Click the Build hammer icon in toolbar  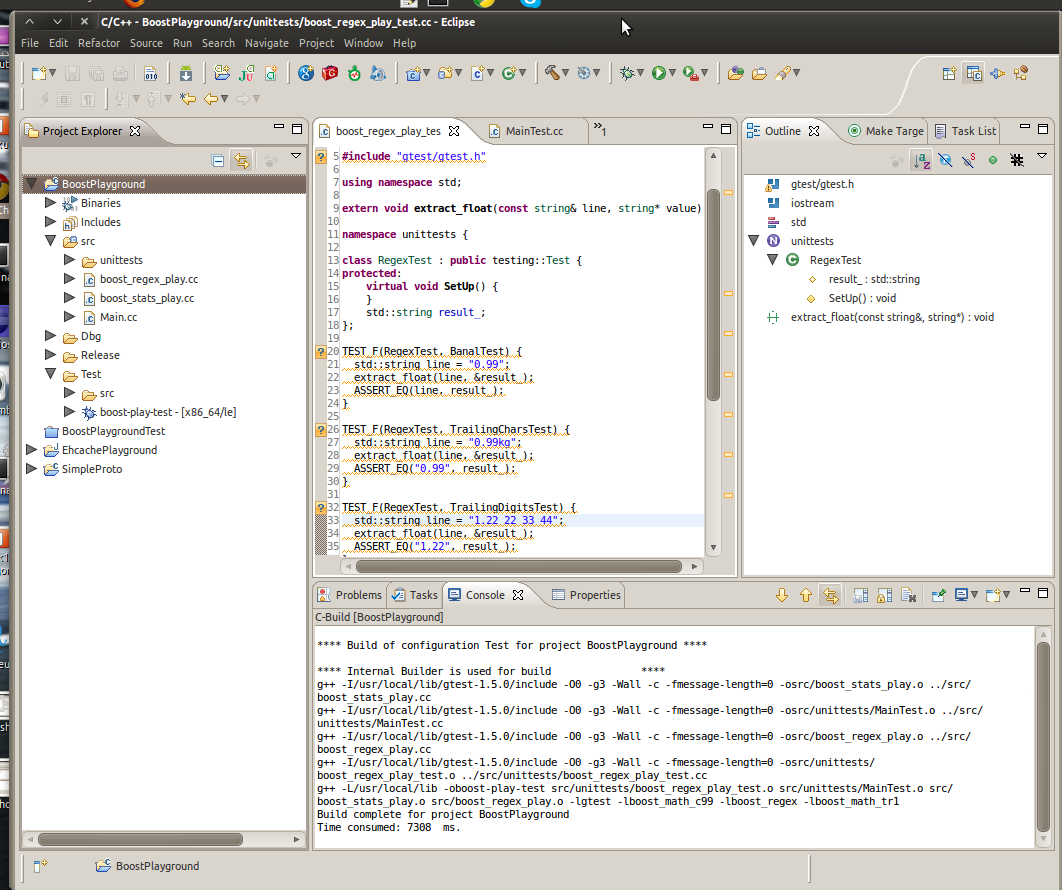(552, 73)
